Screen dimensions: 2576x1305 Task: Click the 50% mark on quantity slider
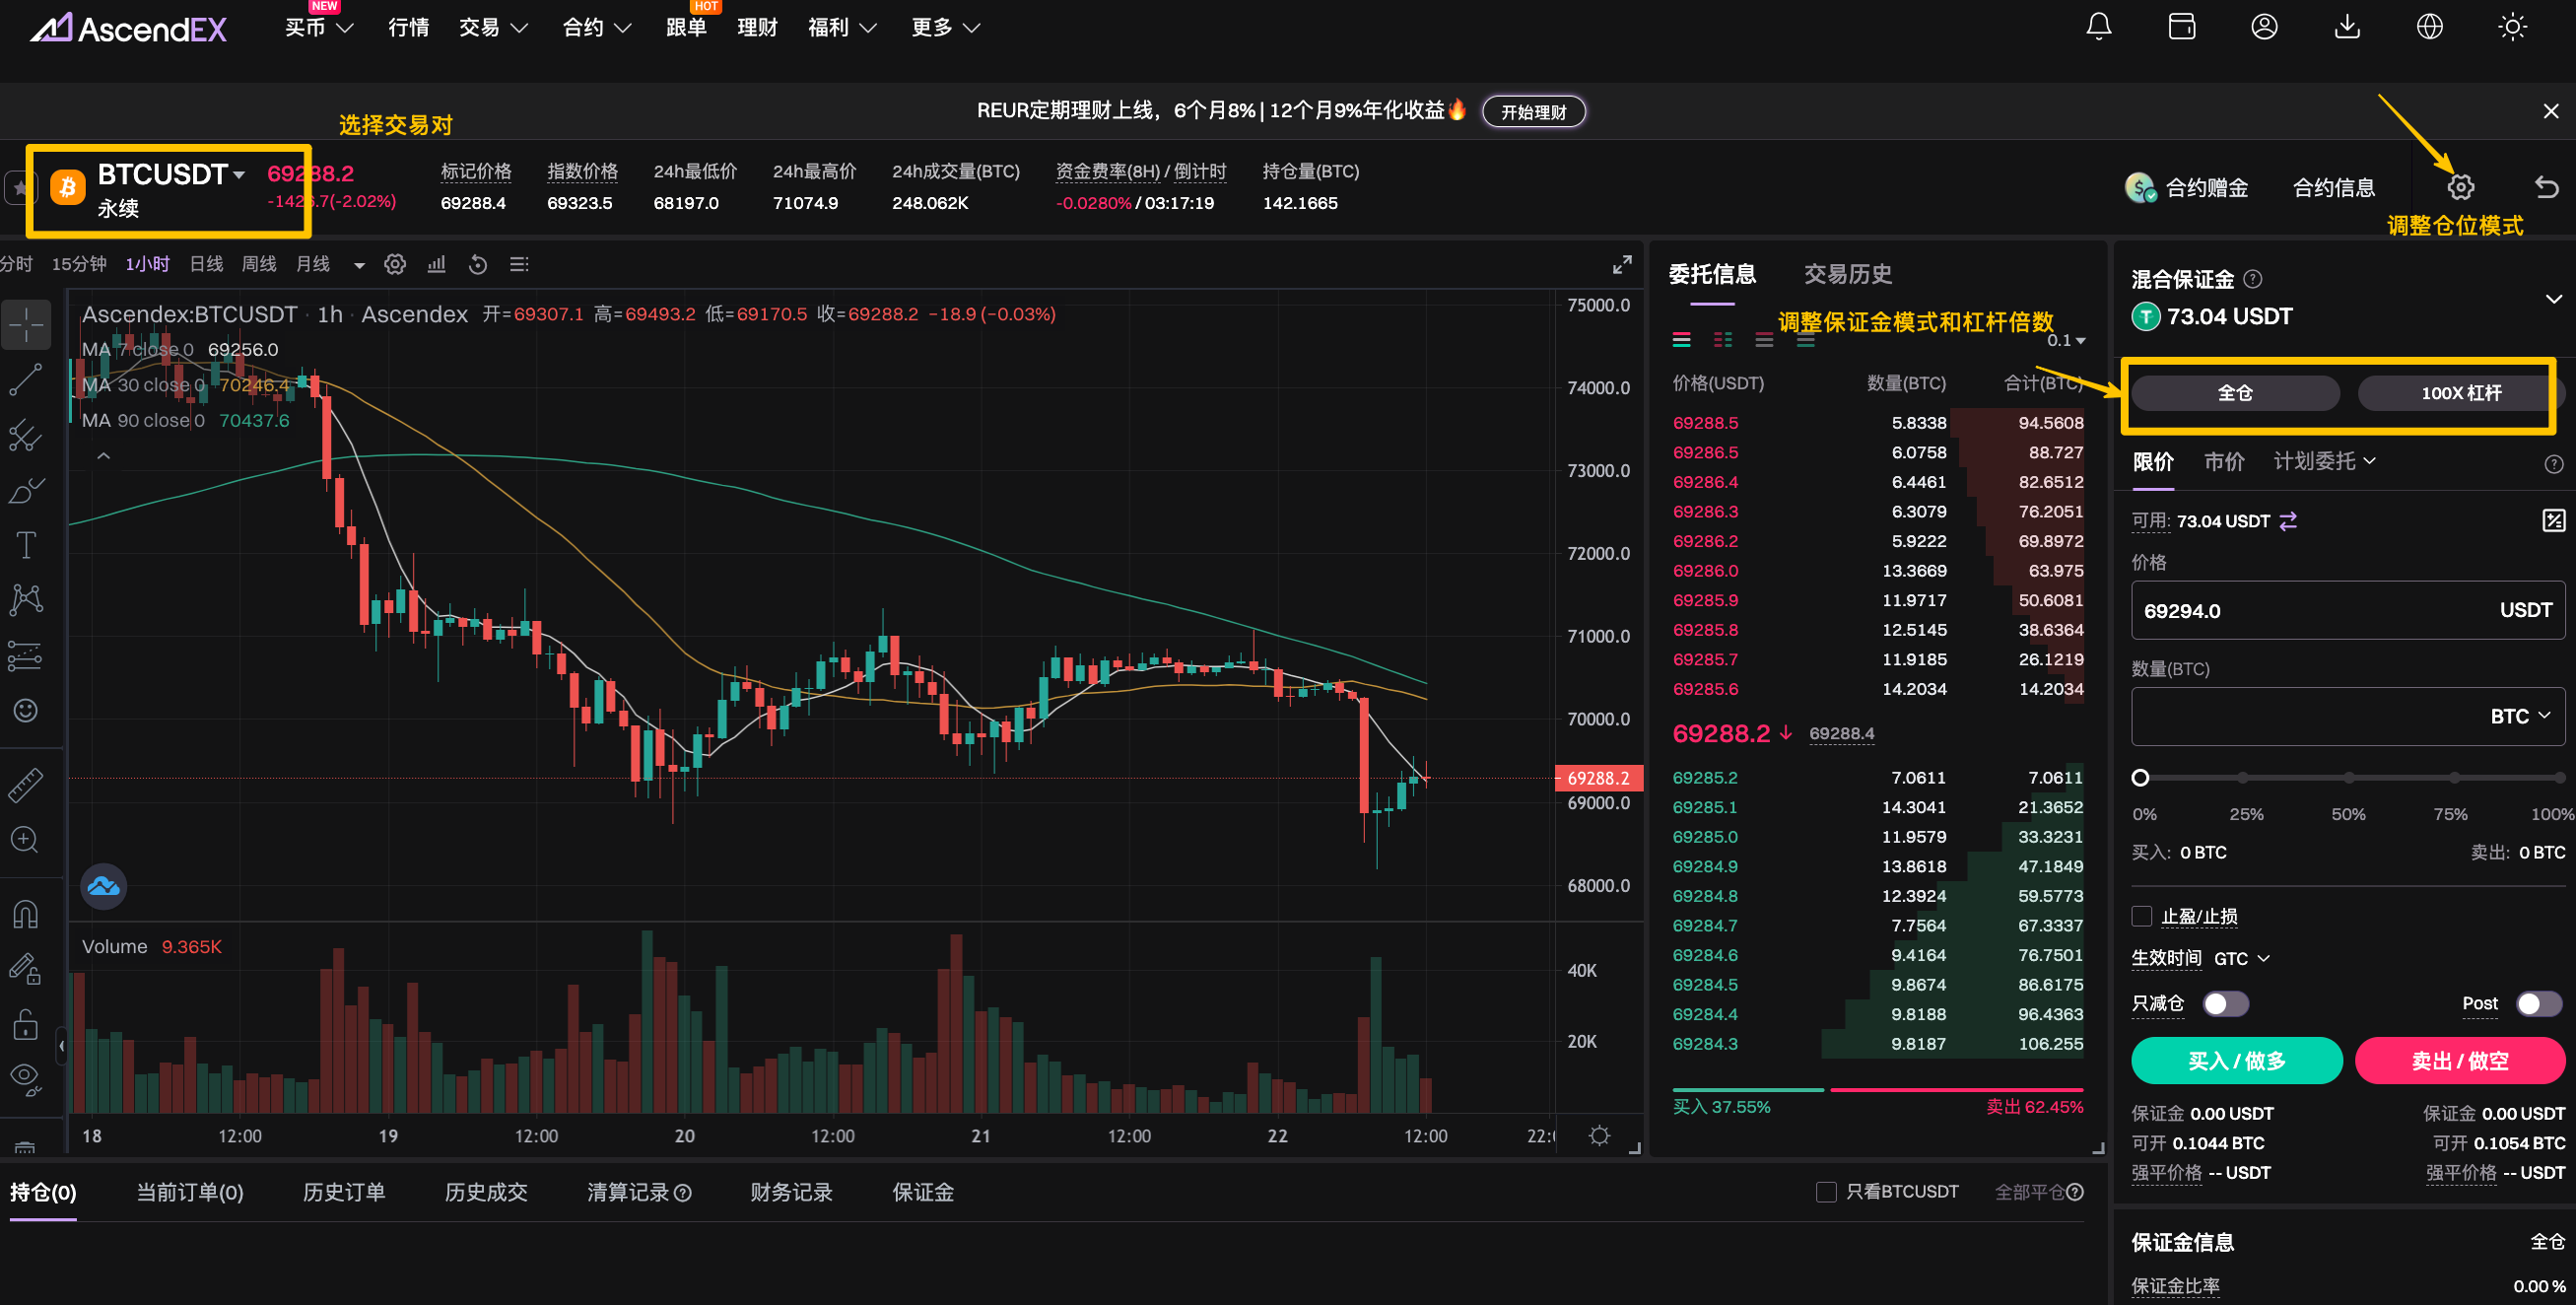tap(2348, 778)
